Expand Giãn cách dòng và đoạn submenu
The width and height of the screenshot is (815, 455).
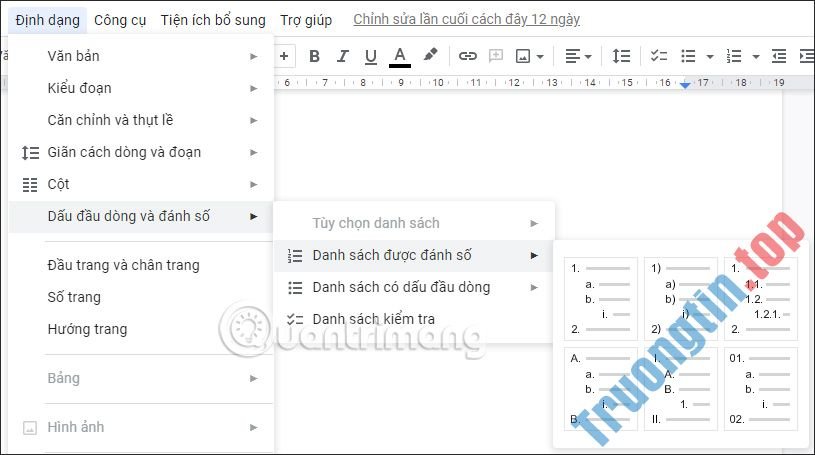pos(140,152)
